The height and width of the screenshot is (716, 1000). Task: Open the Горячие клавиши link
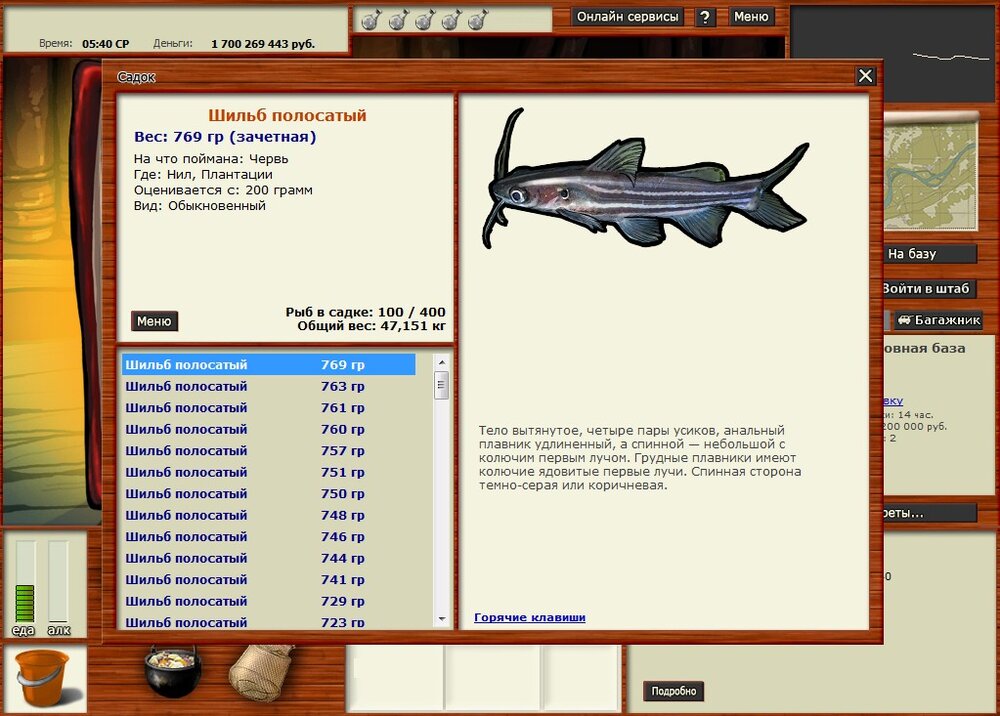(529, 618)
